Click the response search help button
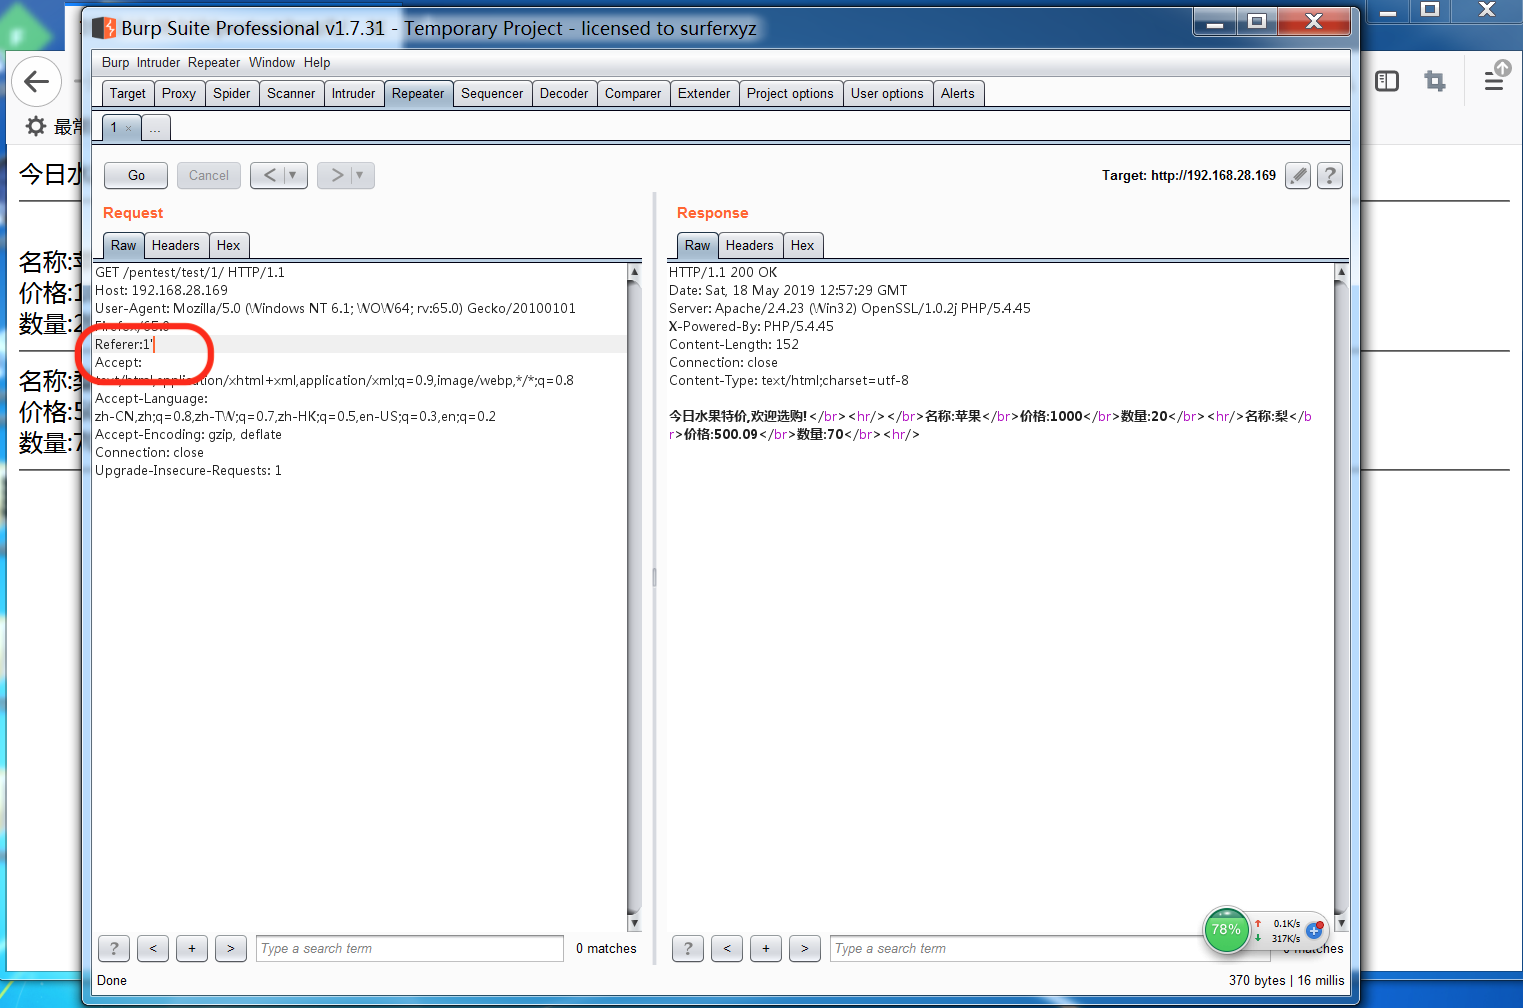Viewport: 1523px width, 1008px height. tap(688, 948)
